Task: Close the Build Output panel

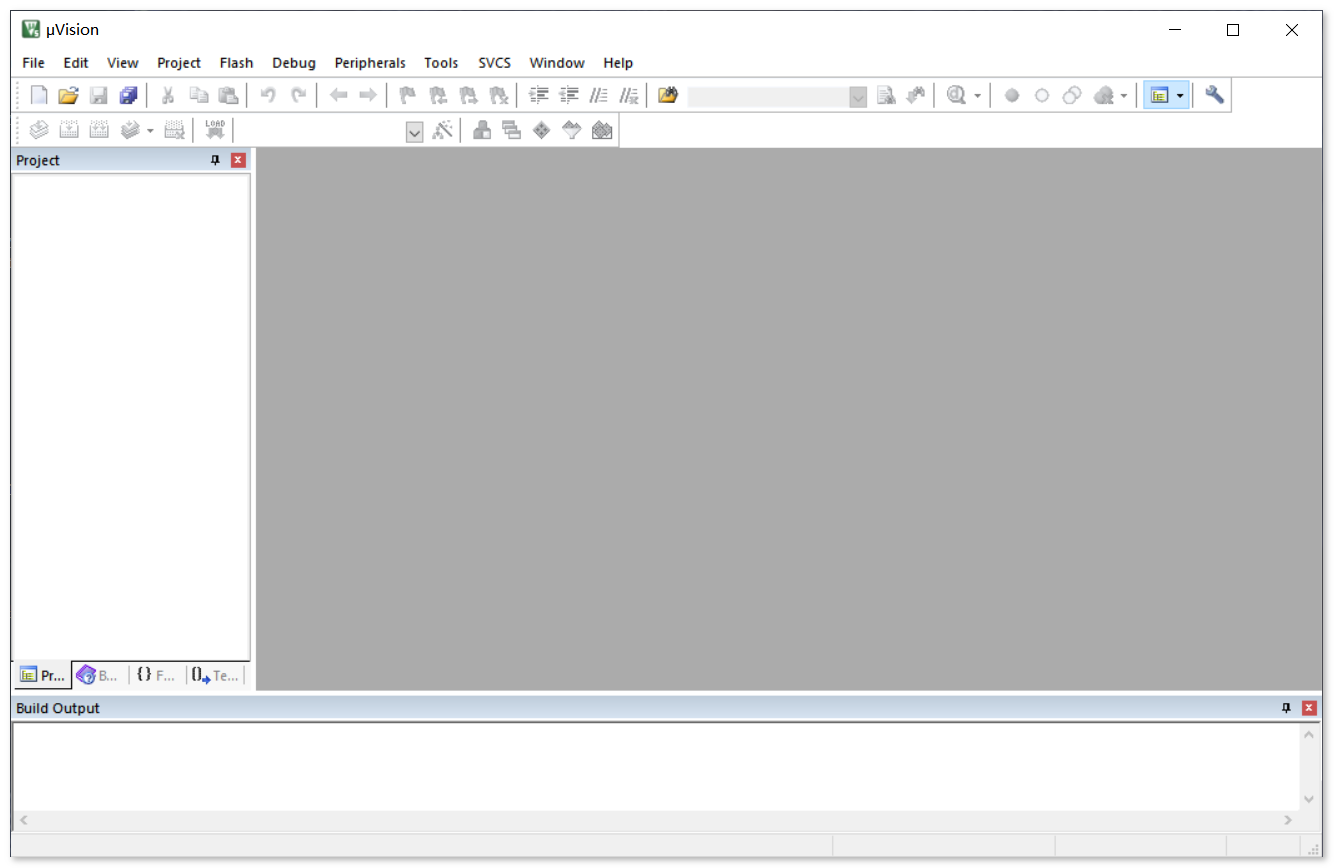Action: [1309, 708]
